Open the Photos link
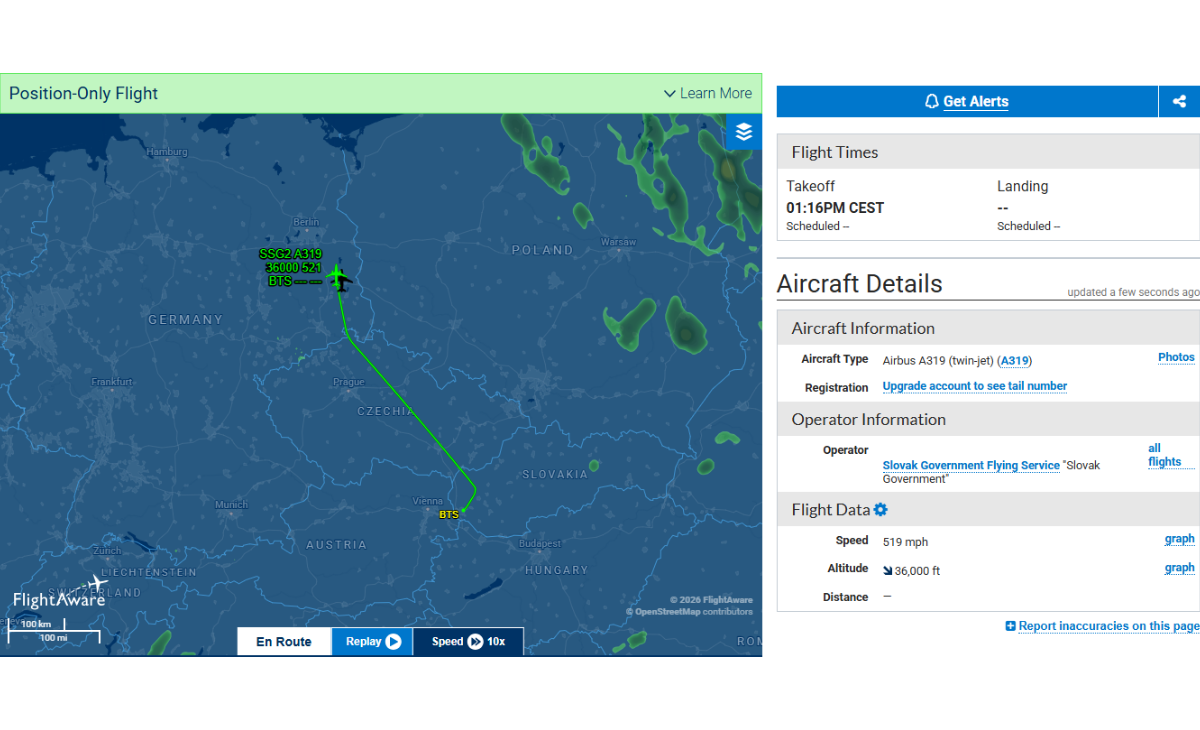 click(1176, 357)
